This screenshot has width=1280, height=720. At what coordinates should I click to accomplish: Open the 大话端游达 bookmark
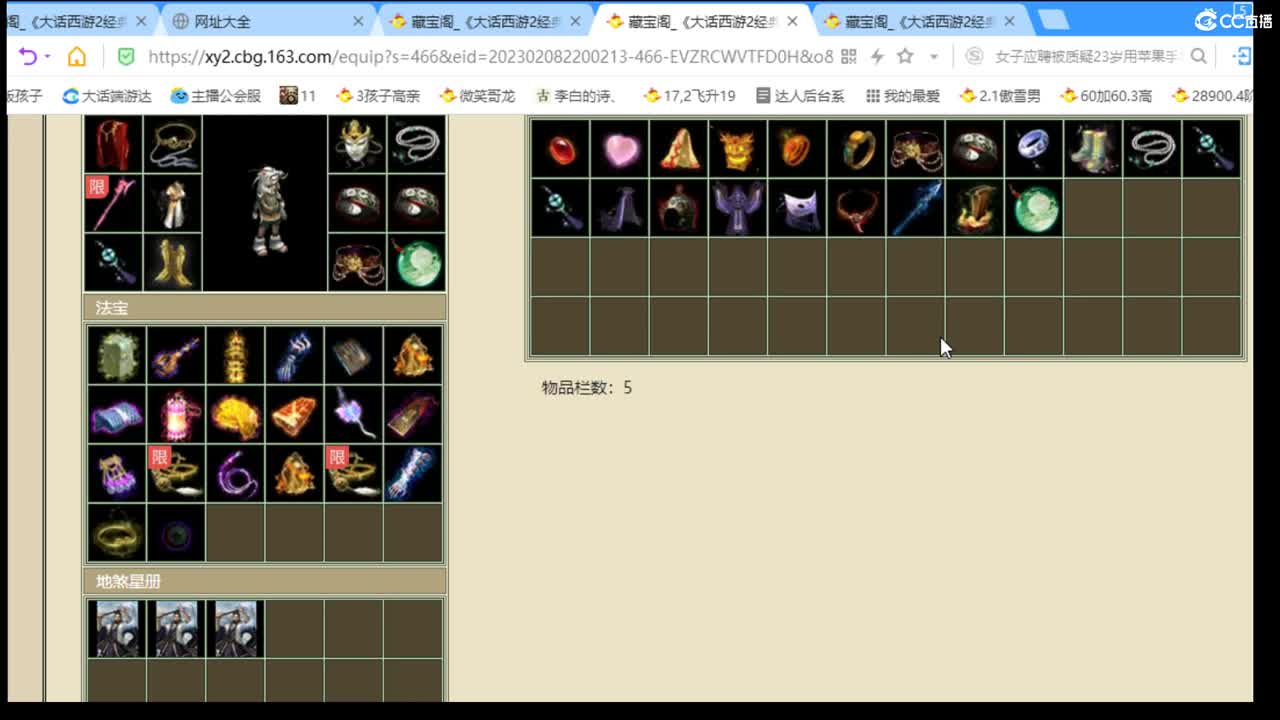(107, 96)
